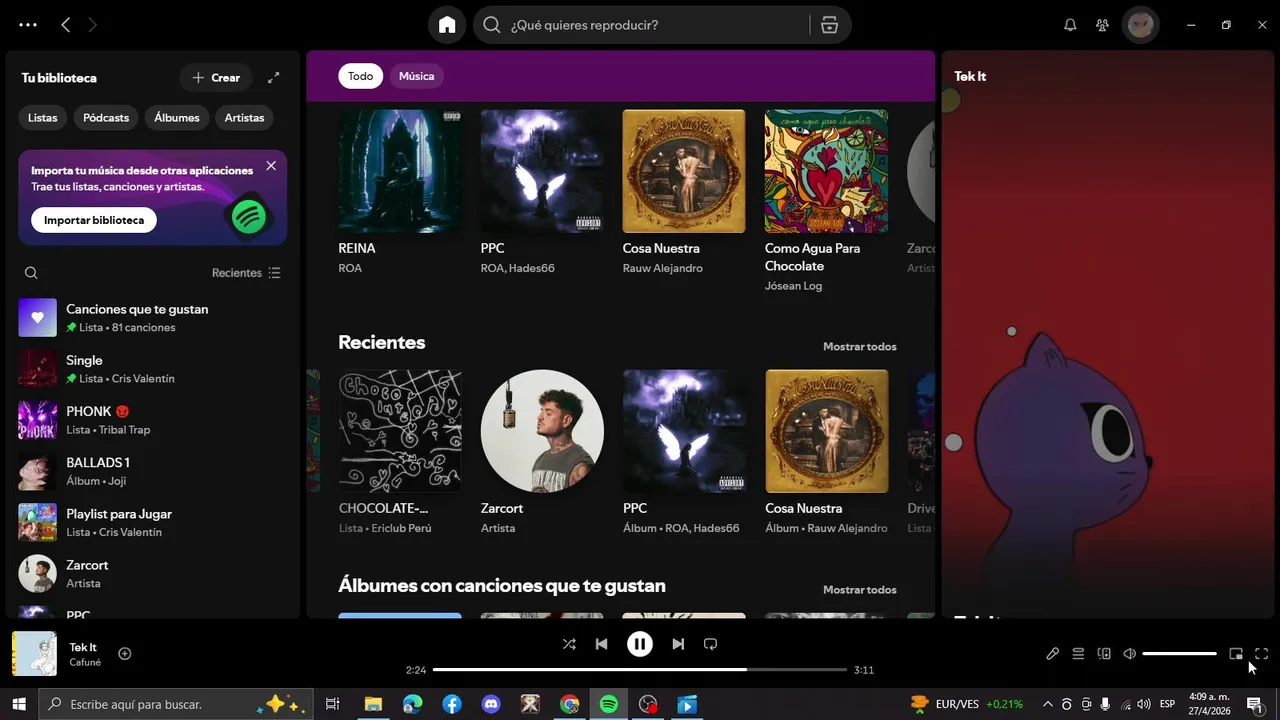Open Discord from the taskbar
The width and height of the screenshot is (1280, 720).
tap(491, 704)
